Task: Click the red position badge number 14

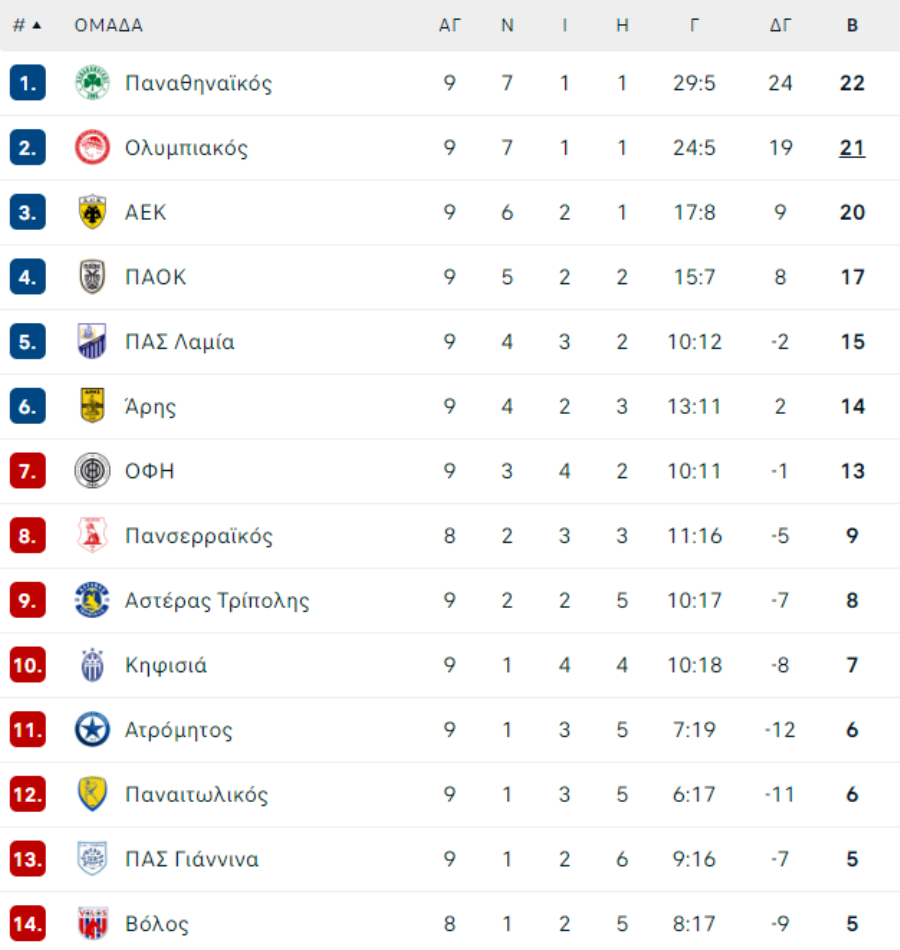Action: tap(27, 923)
